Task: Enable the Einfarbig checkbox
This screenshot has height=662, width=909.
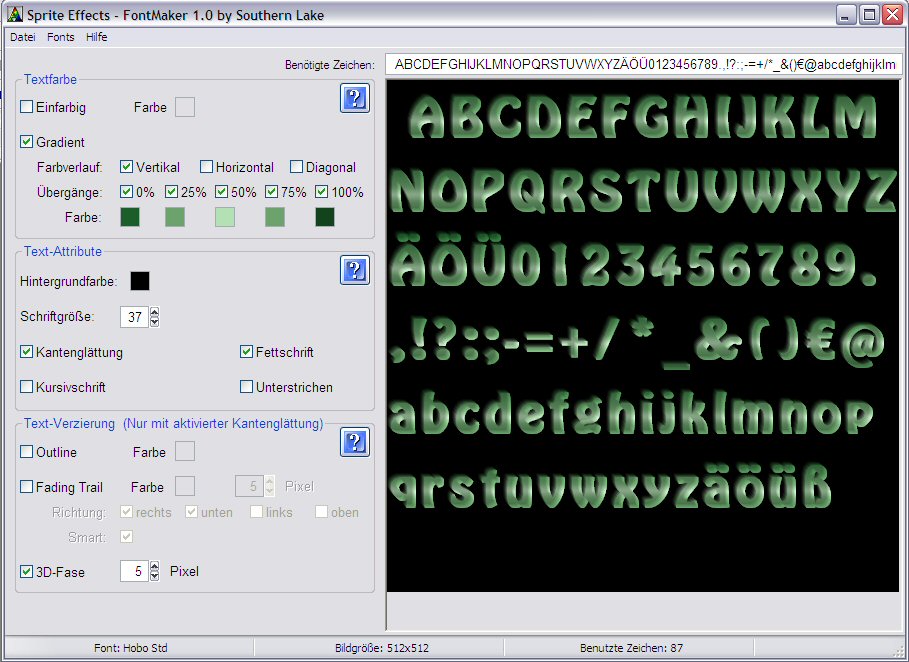Action: click(26, 107)
